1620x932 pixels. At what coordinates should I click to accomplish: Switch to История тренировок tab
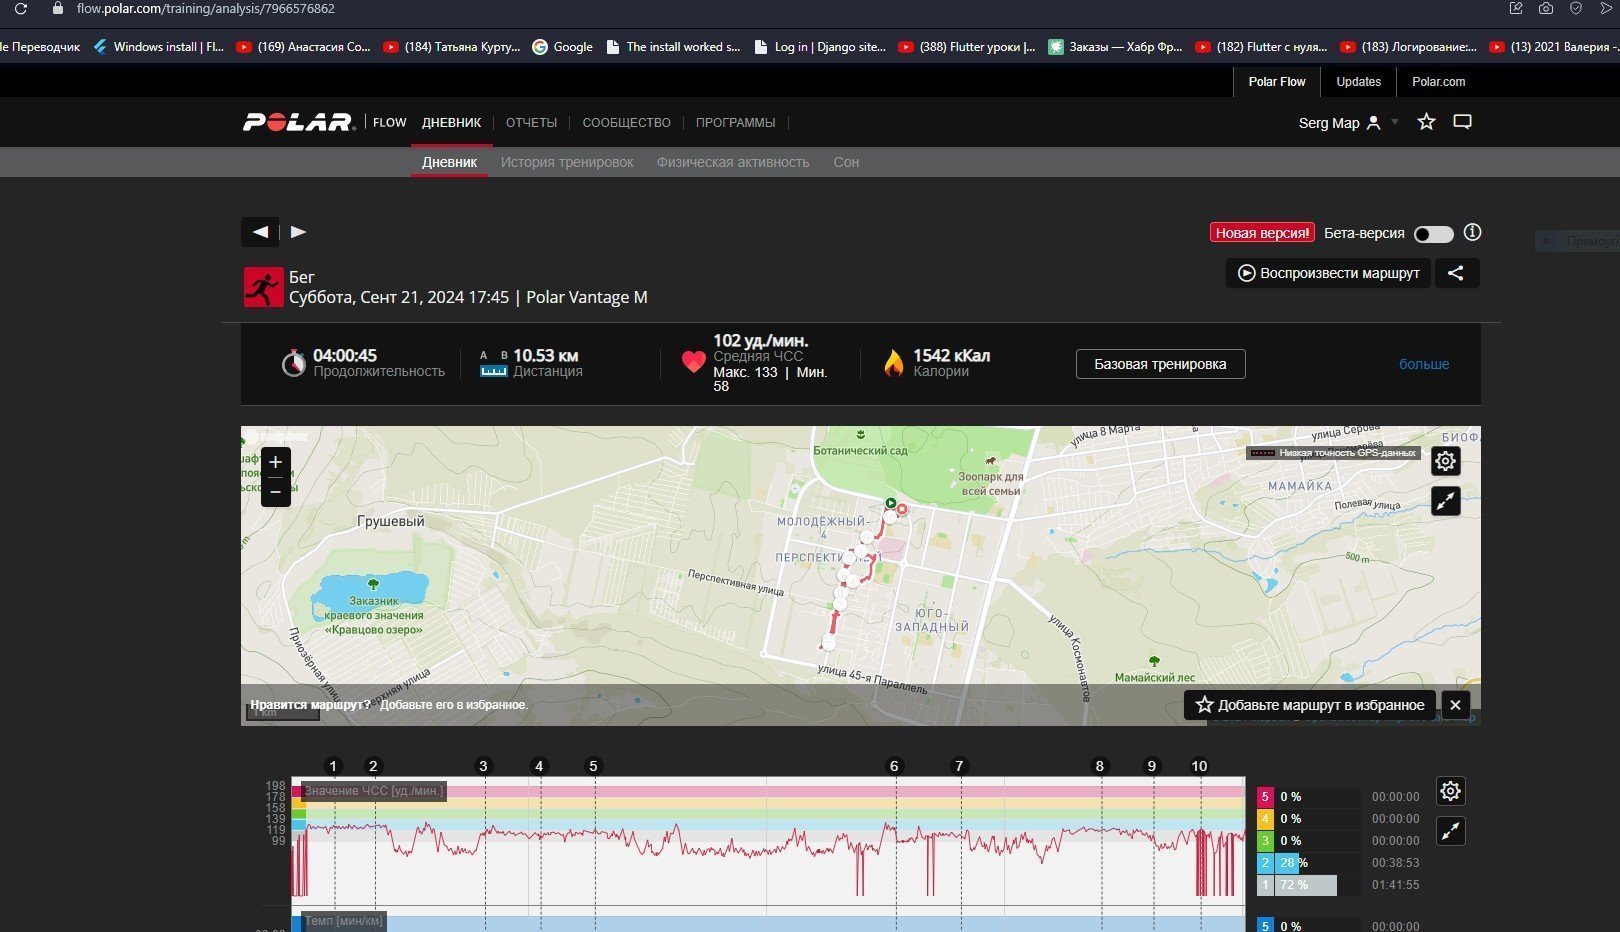tap(567, 162)
